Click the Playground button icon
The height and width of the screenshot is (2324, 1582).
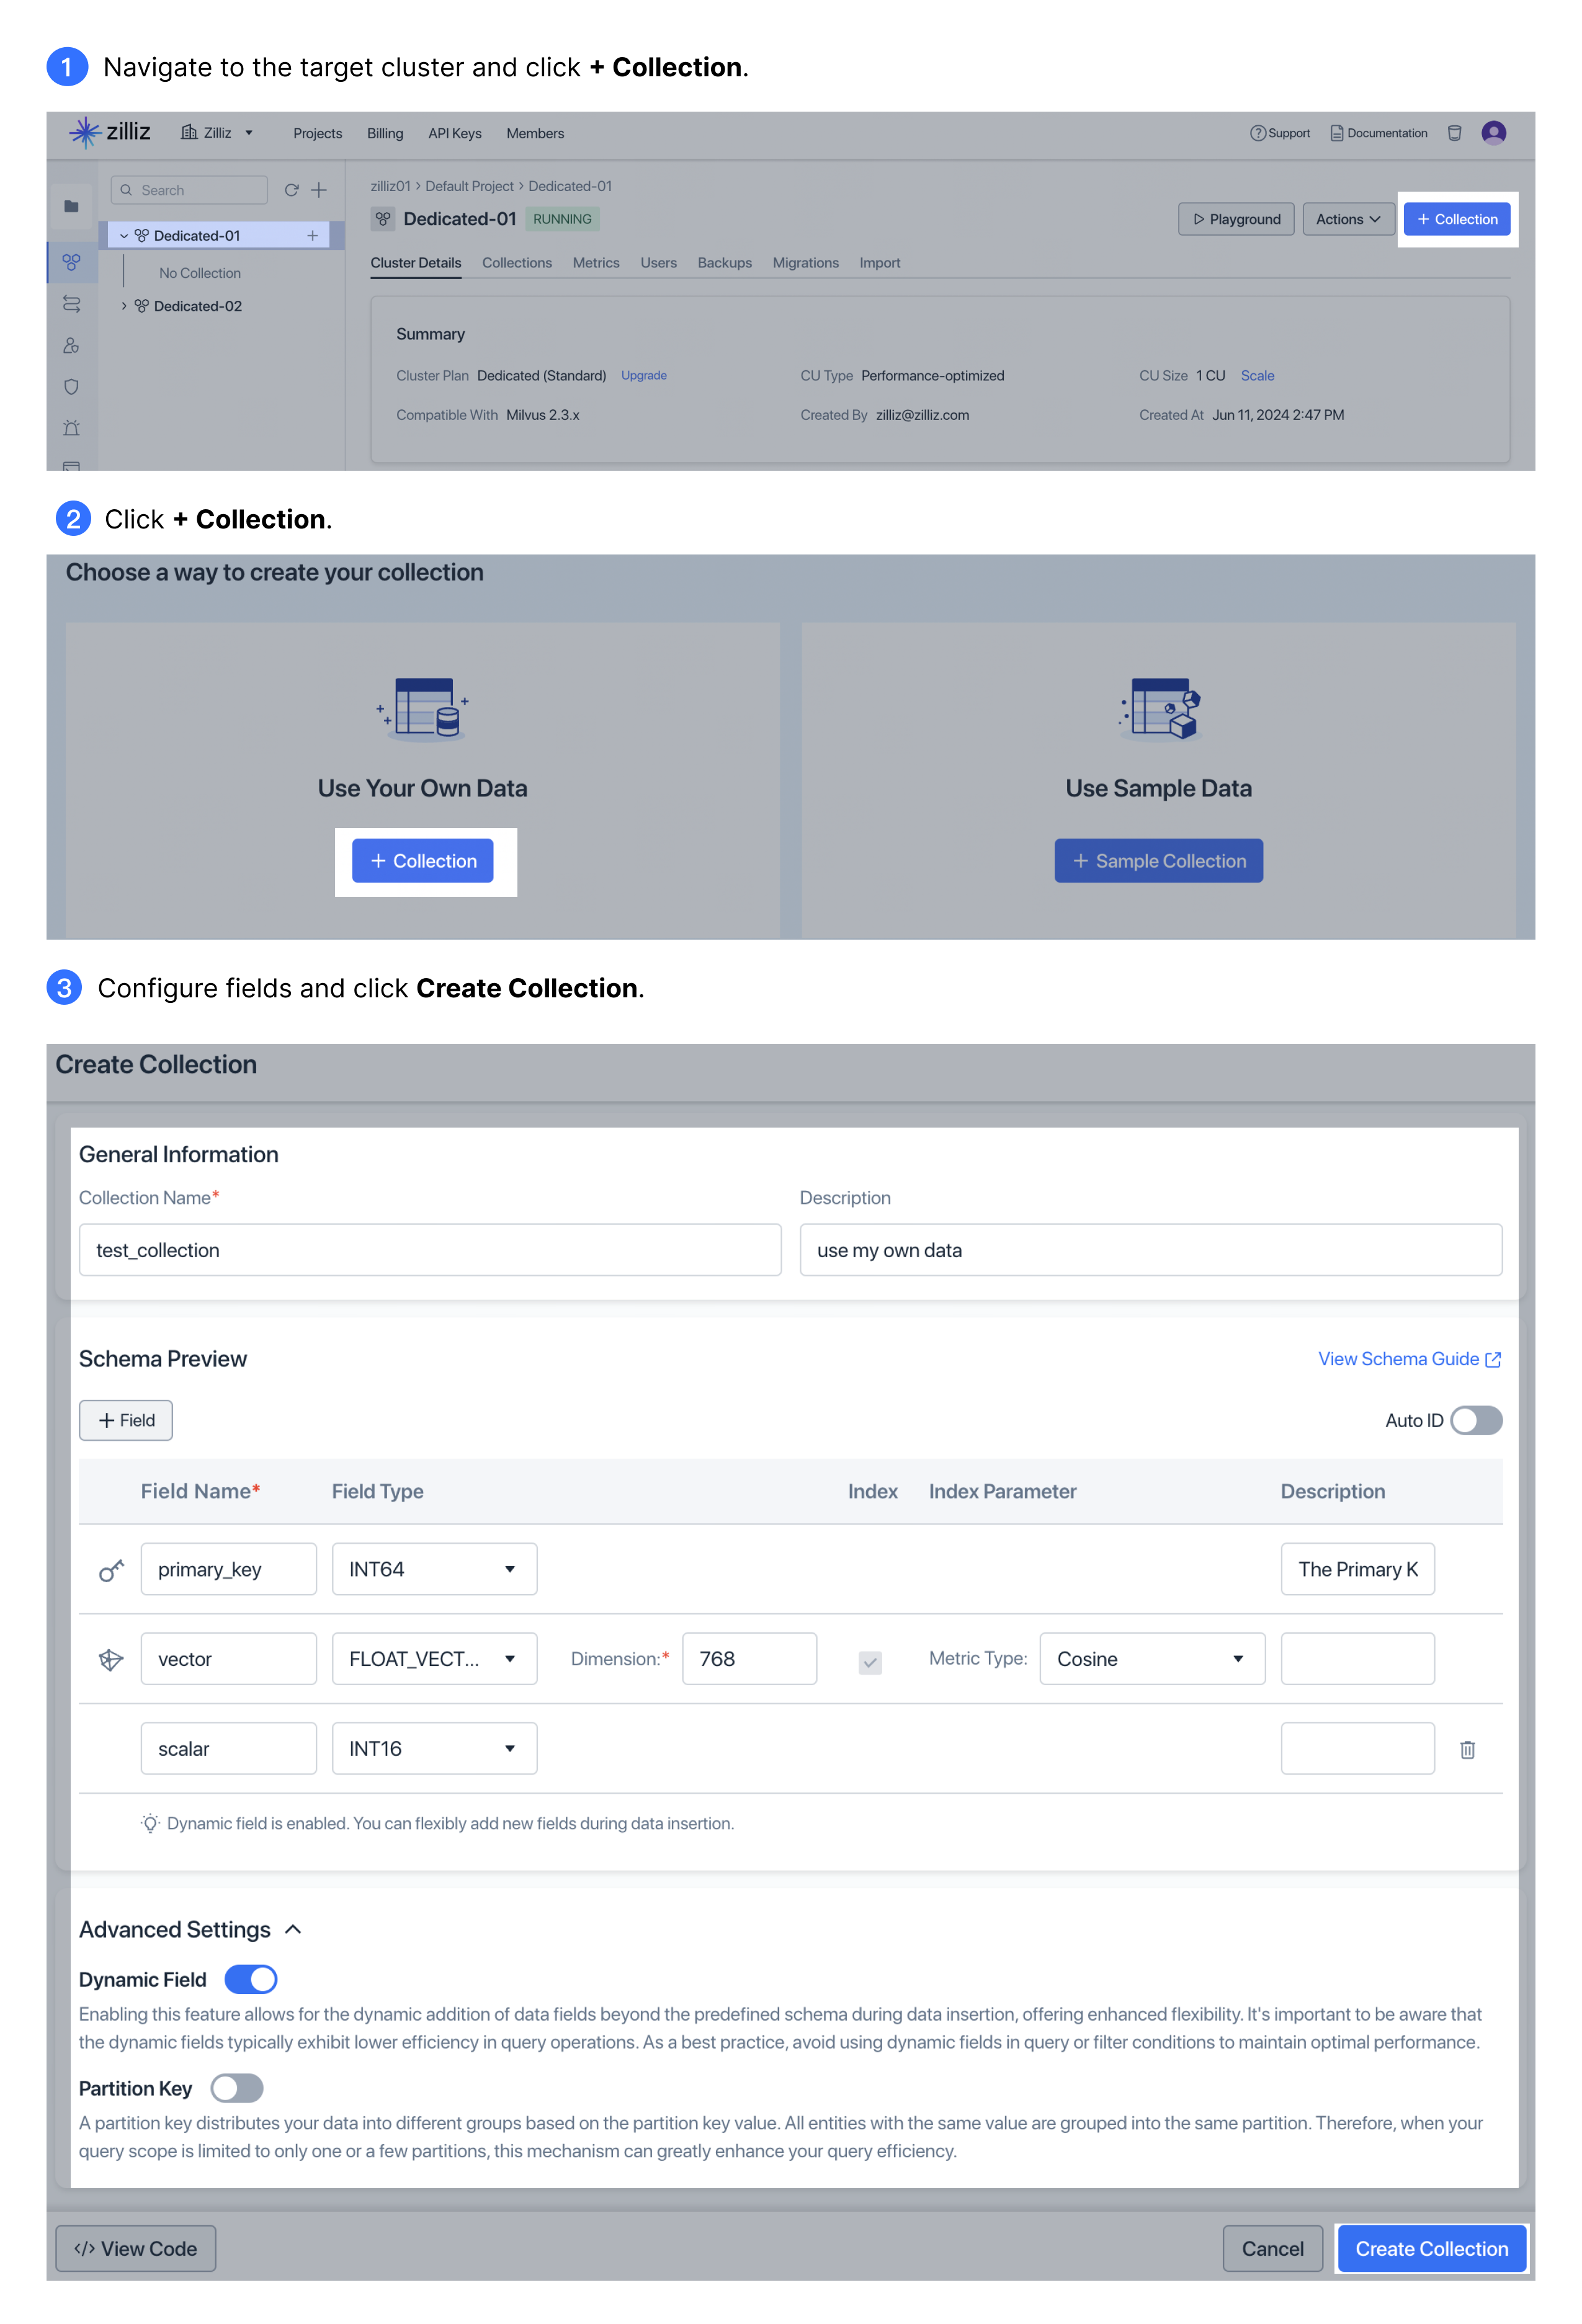[x=1206, y=219]
